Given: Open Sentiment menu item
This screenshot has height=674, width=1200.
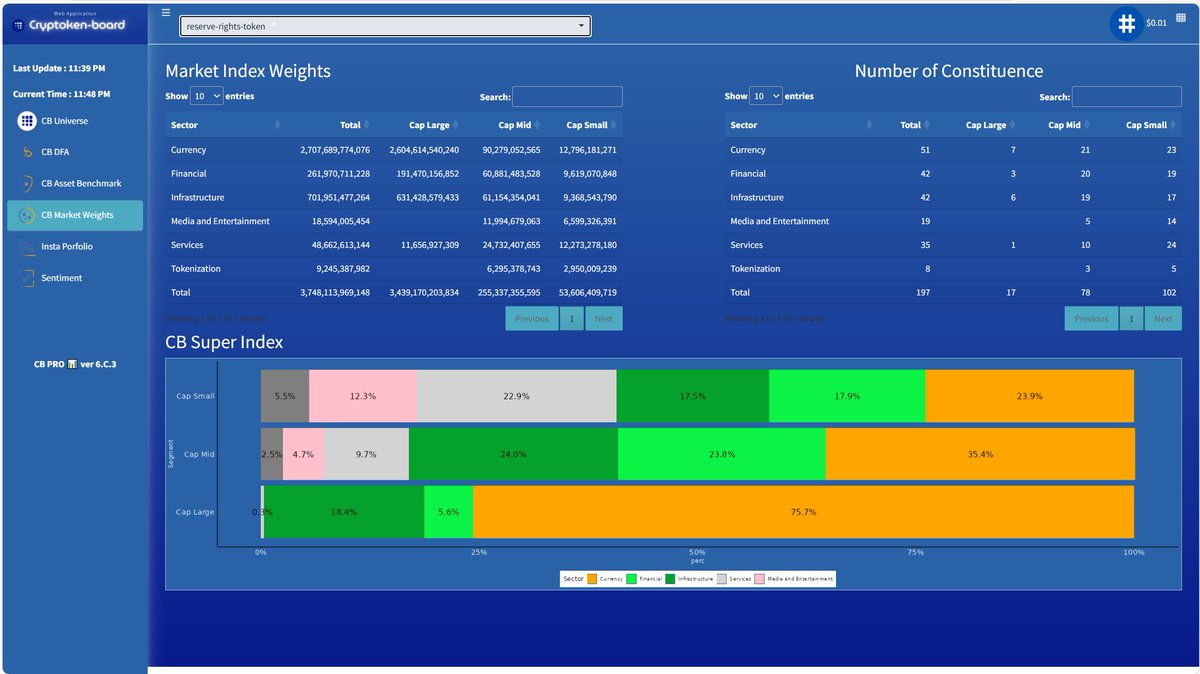Looking at the screenshot, I should click(75, 277).
